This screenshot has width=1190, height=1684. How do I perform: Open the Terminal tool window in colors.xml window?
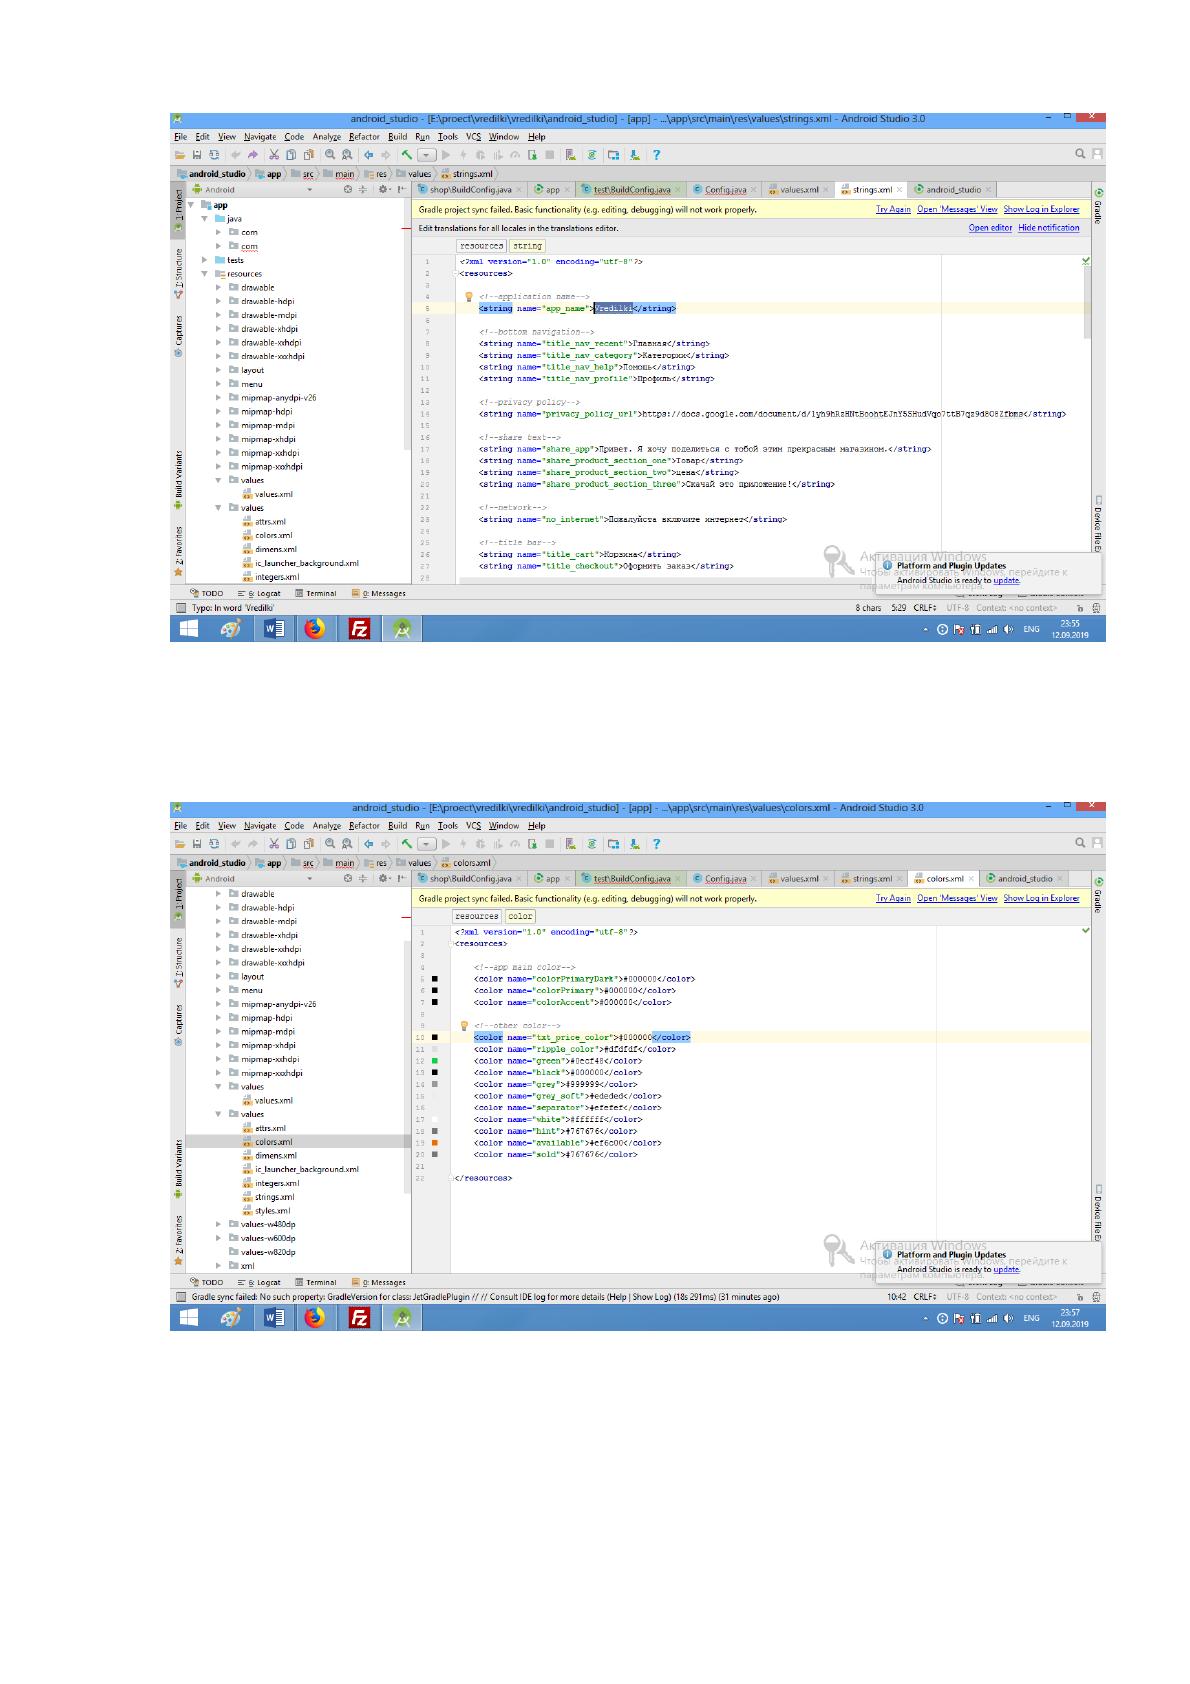coord(315,1282)
